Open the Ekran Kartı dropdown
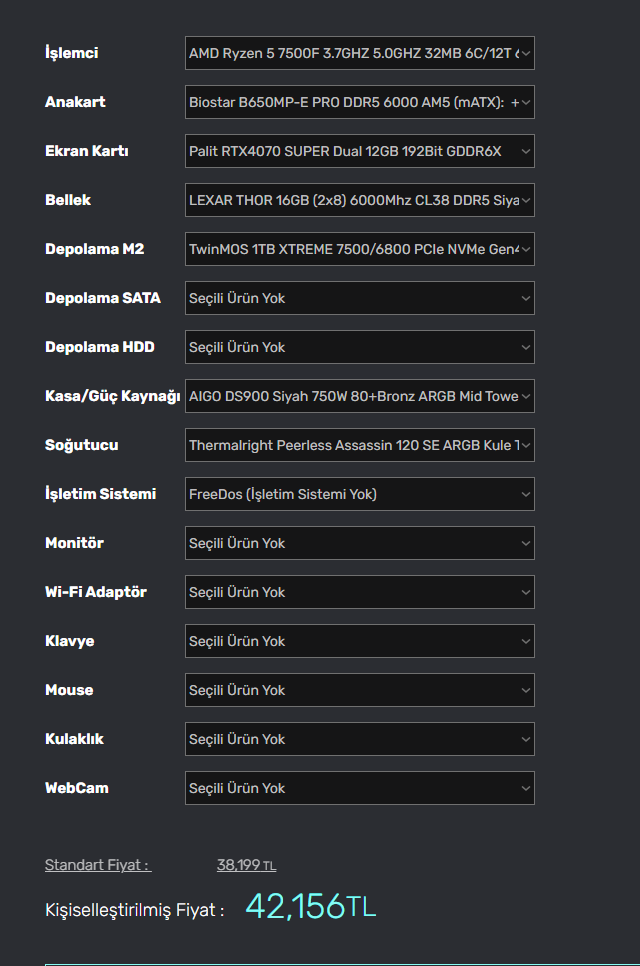The image size is (640, 966). 359,151
